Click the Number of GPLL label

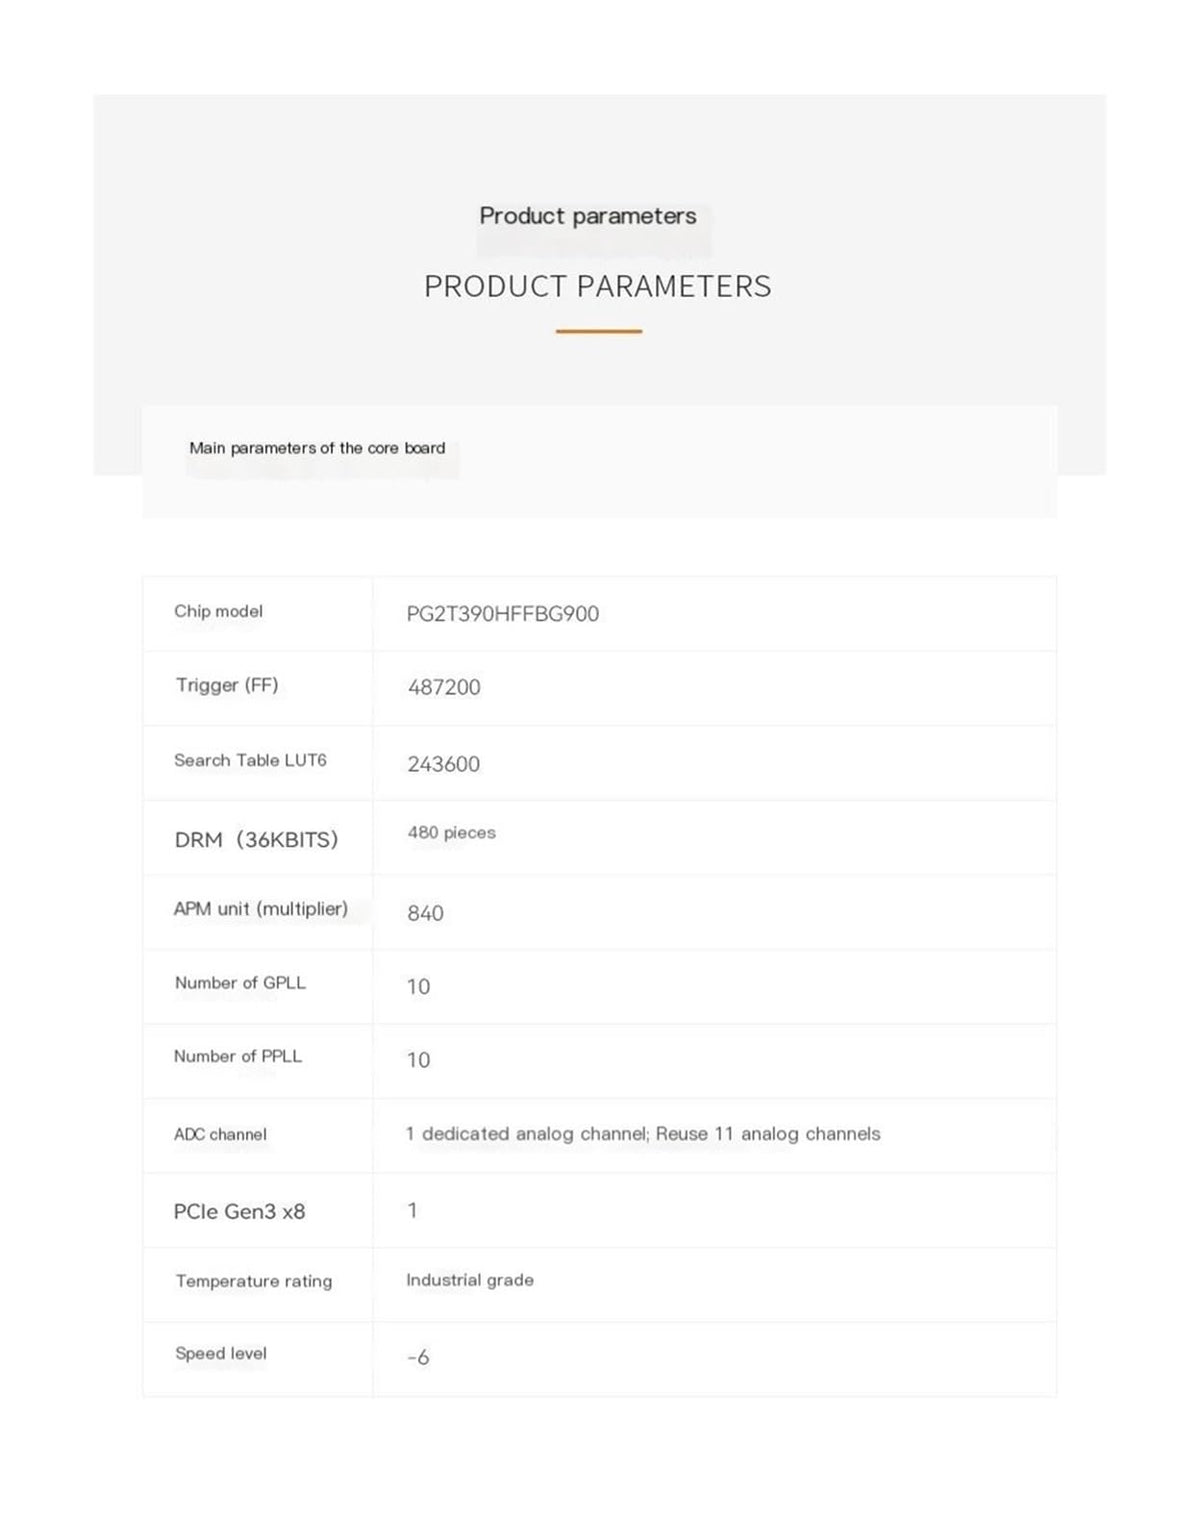pyautogui.click(x=240, y=983)
